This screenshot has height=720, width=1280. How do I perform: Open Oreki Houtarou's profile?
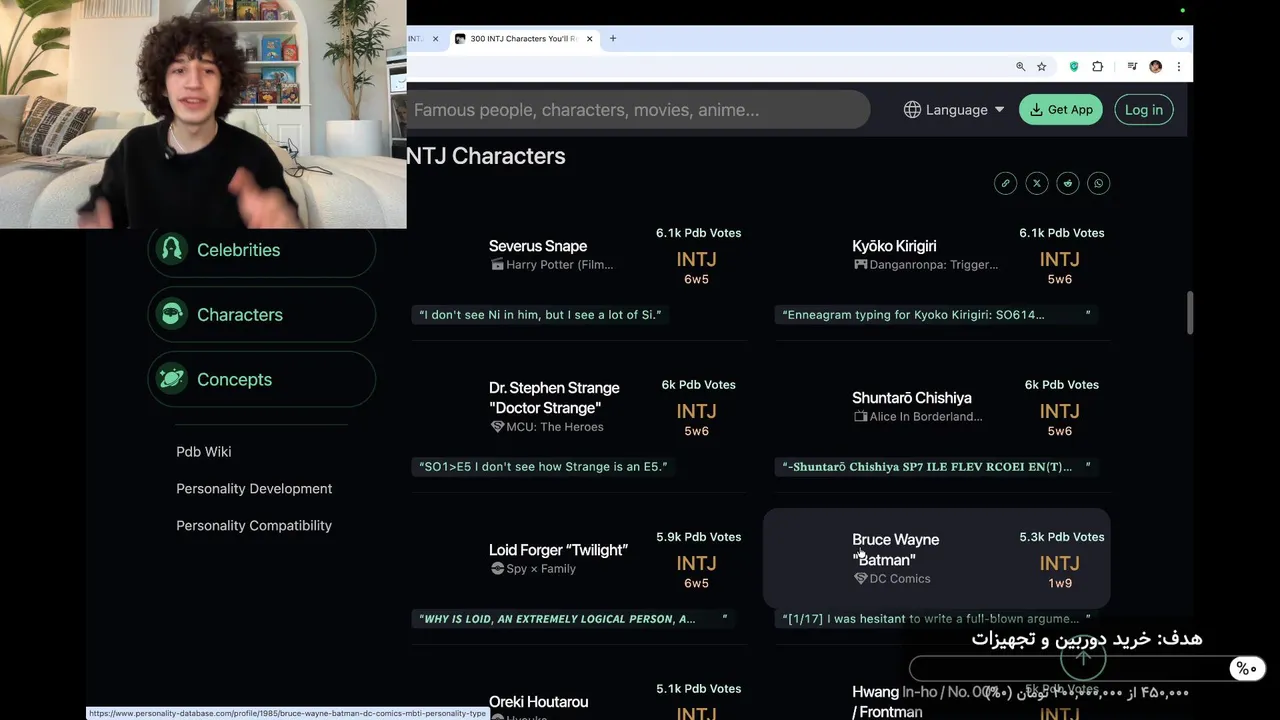coord(538,702)
